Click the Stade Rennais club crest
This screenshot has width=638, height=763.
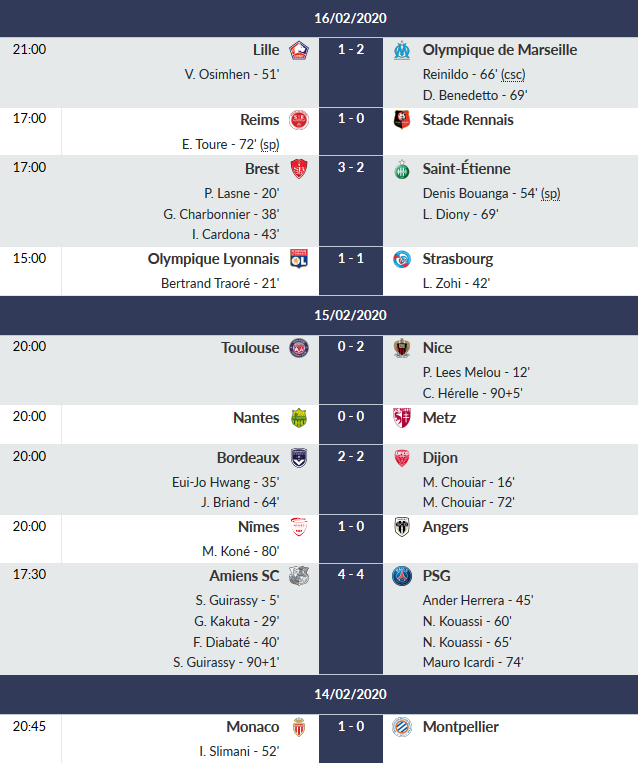pyautogui.click(x=402, y=120)
